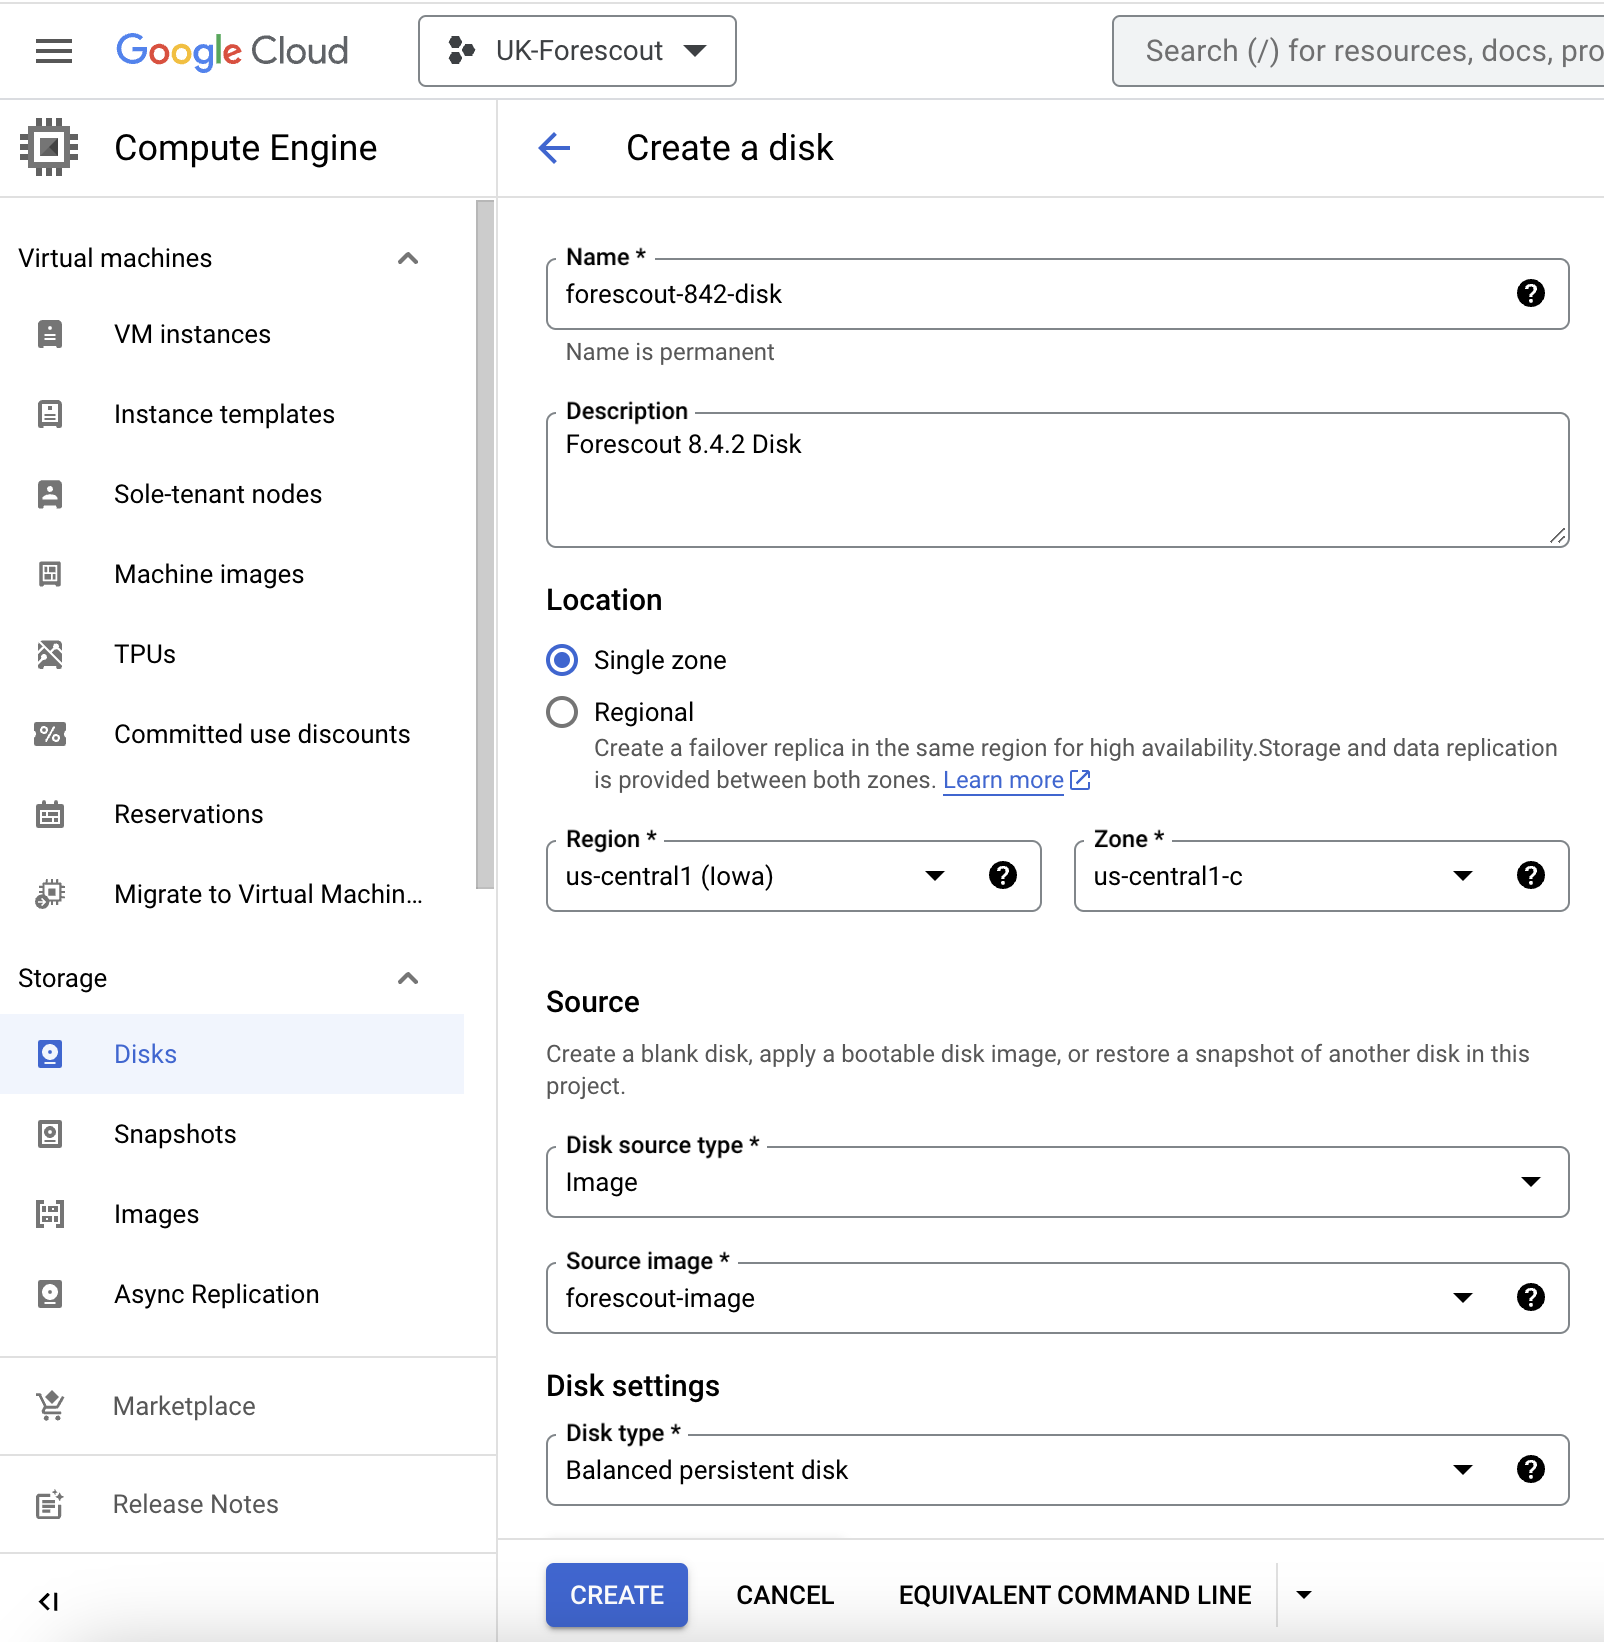Select the VM instances sidebar icon

click(50, 334)
